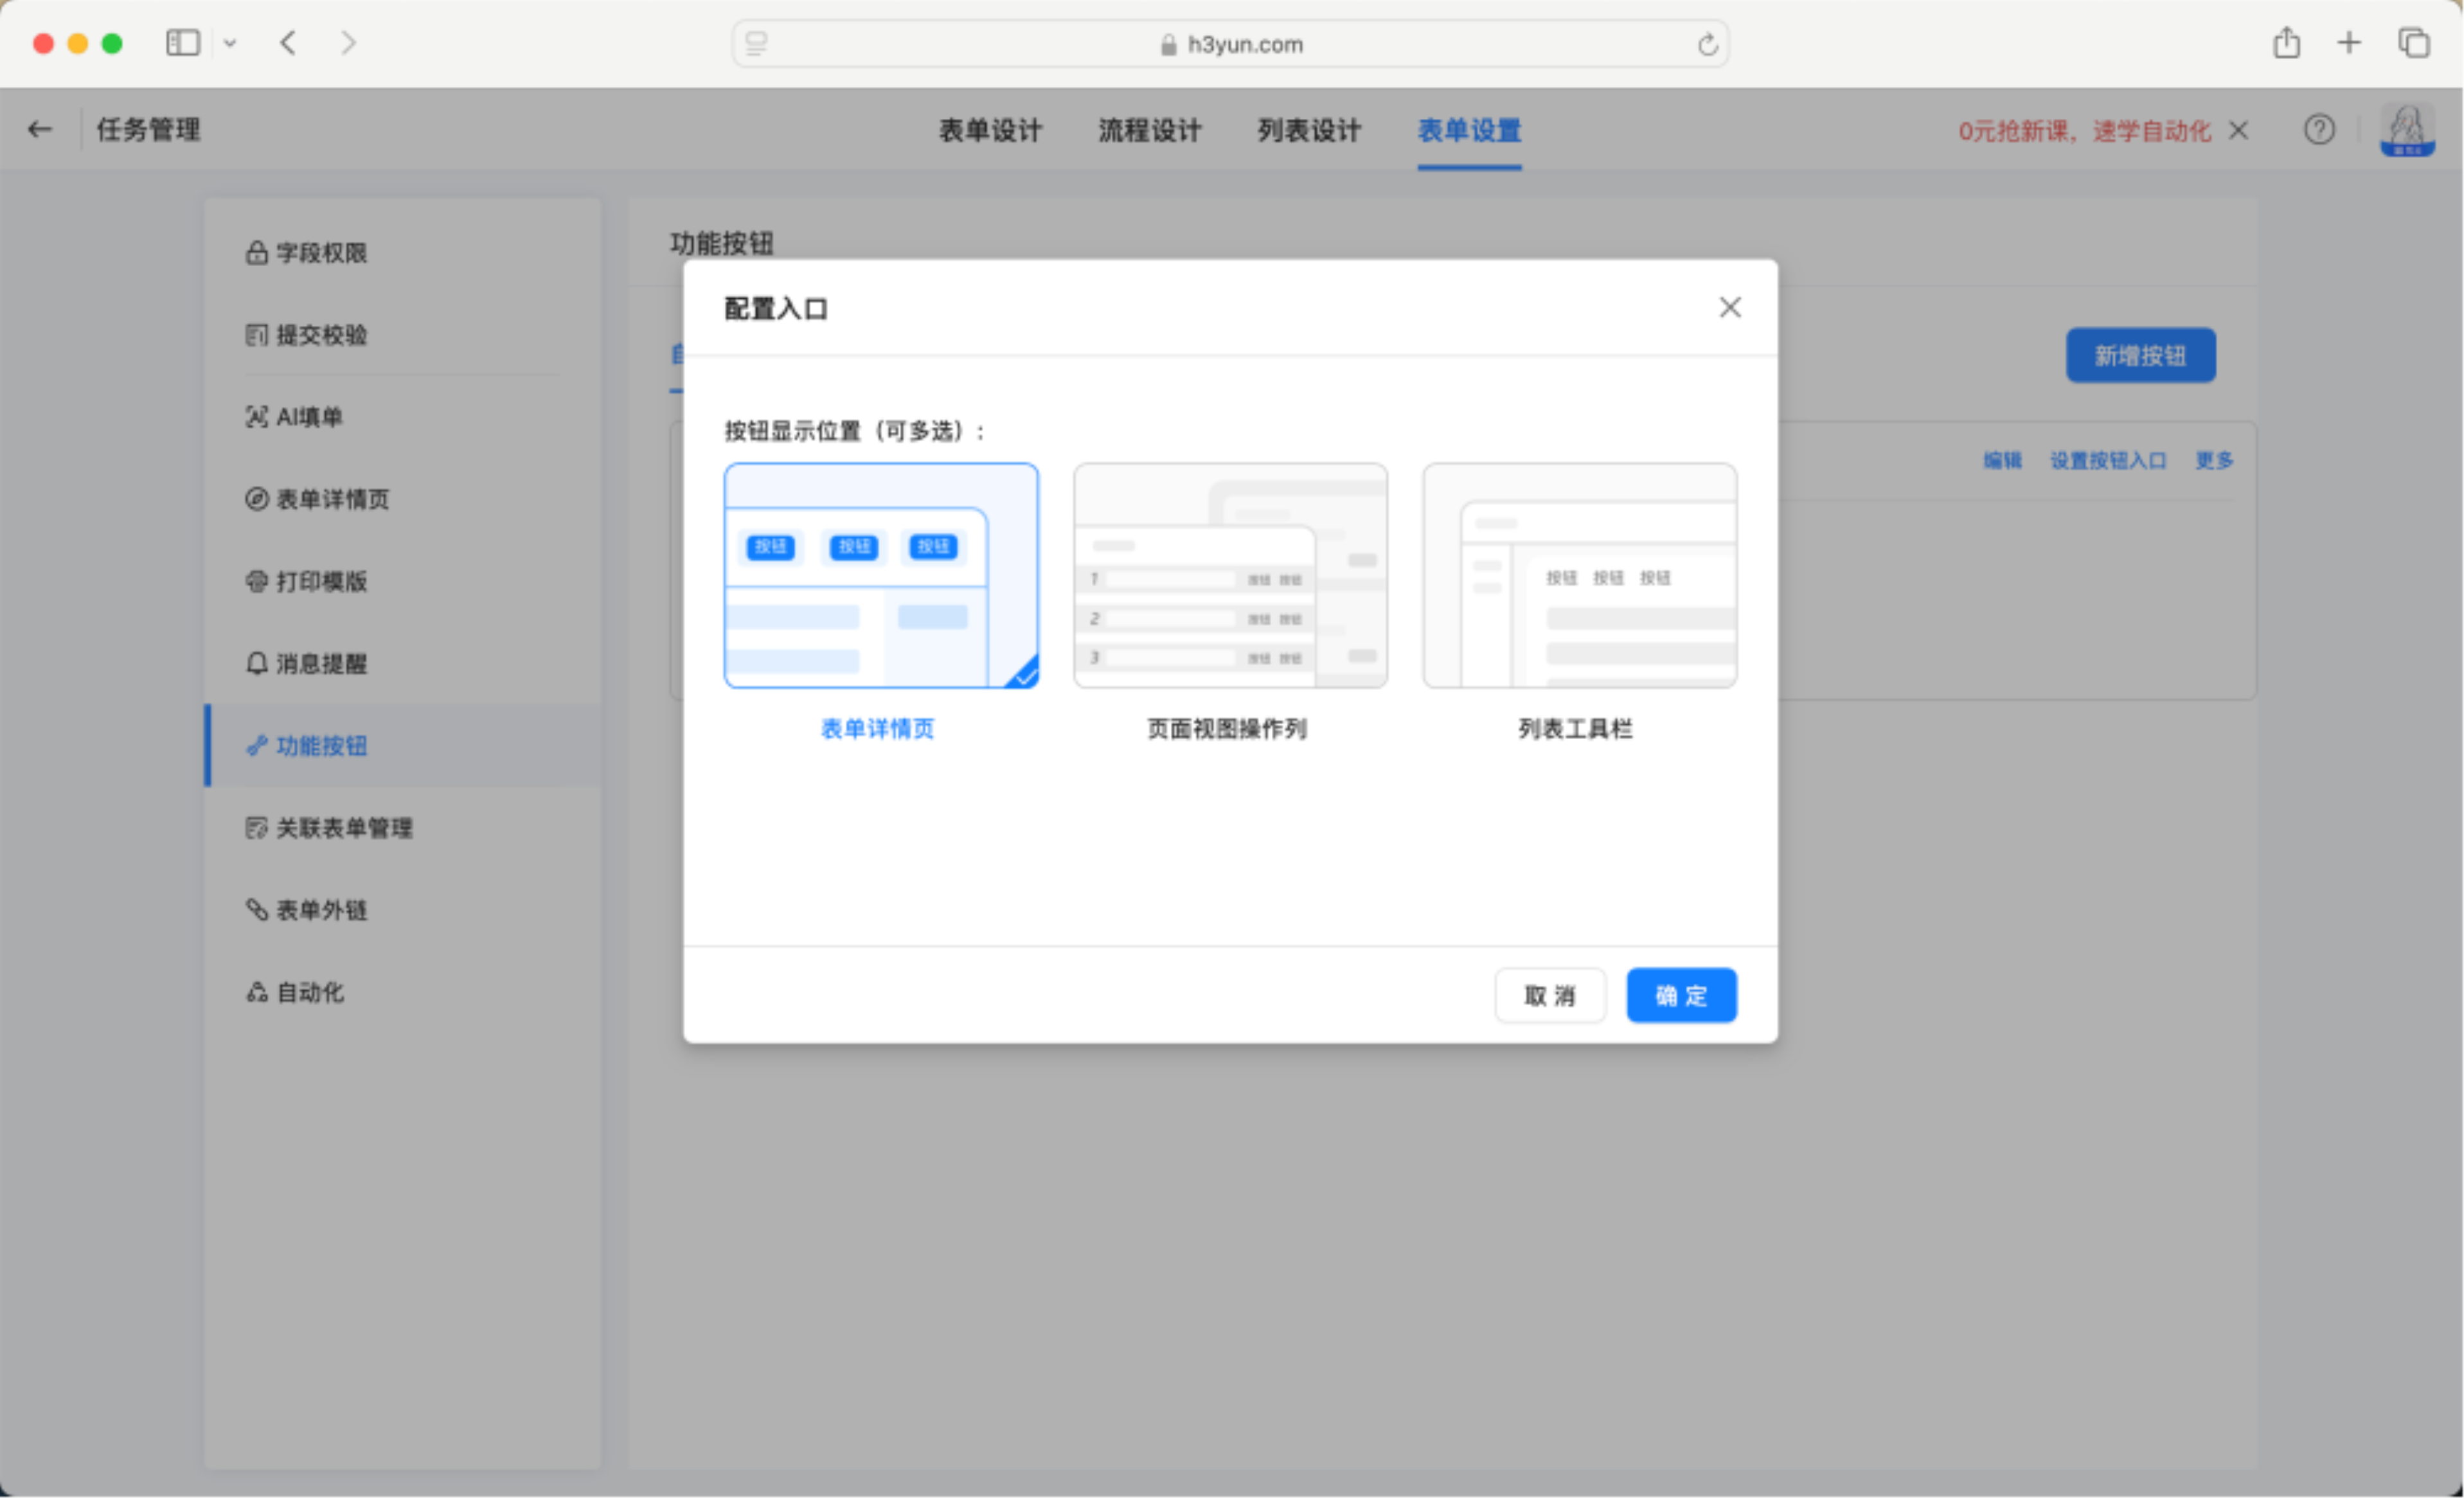The image size is (2464, 1498).
Task: Open the help question mark icon
Action: click(x=2319, y=130)
